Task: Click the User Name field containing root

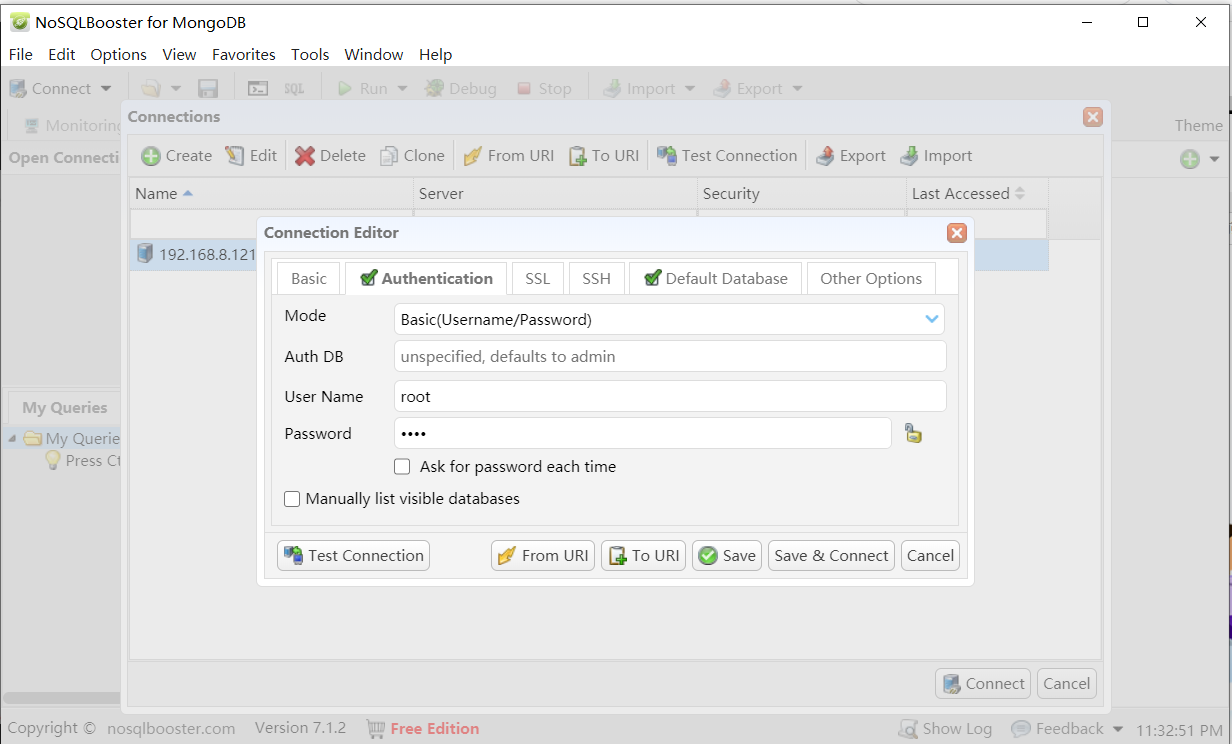Action: tap(670, 397)
